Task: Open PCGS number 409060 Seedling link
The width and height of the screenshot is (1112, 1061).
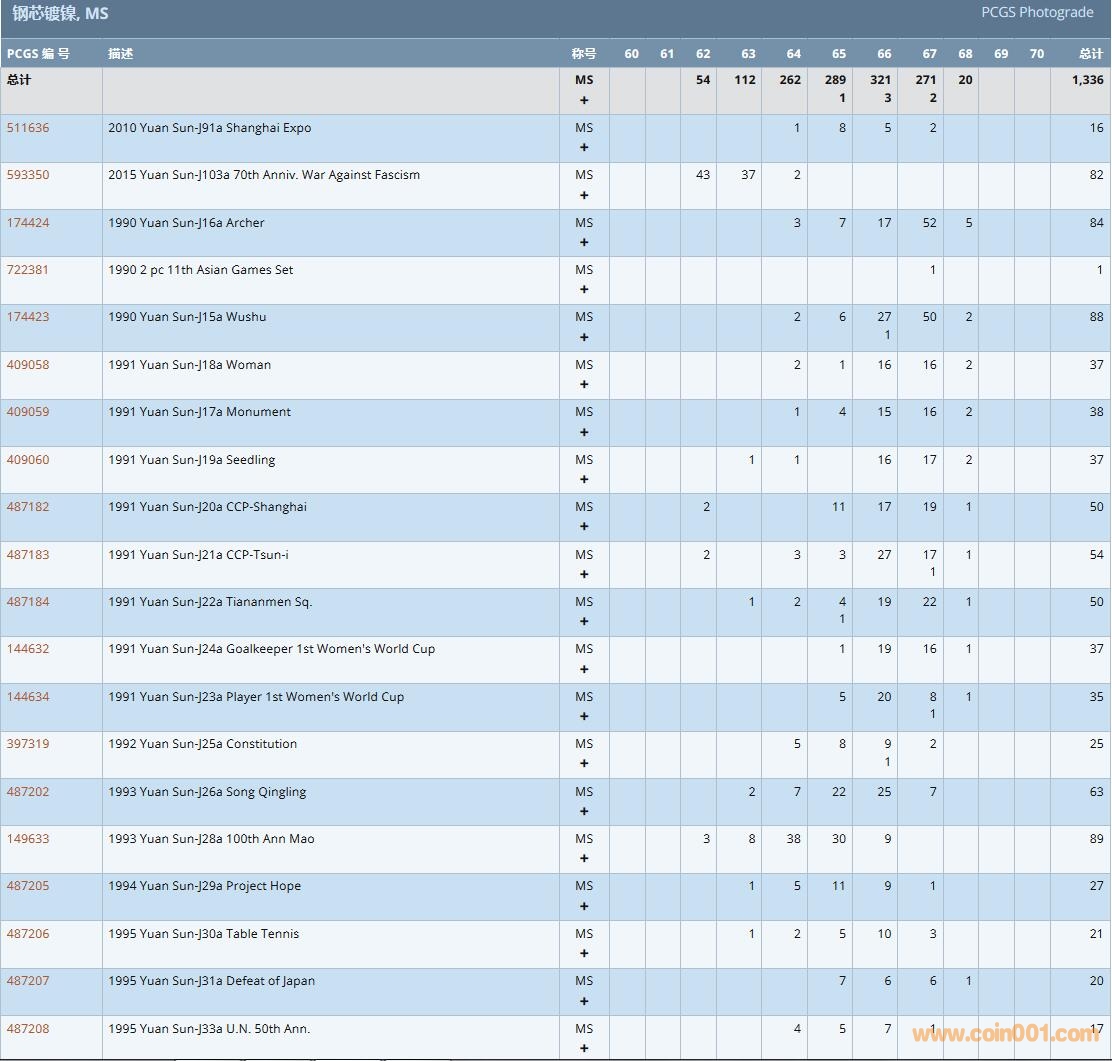Action: click(x=28, y=460)
